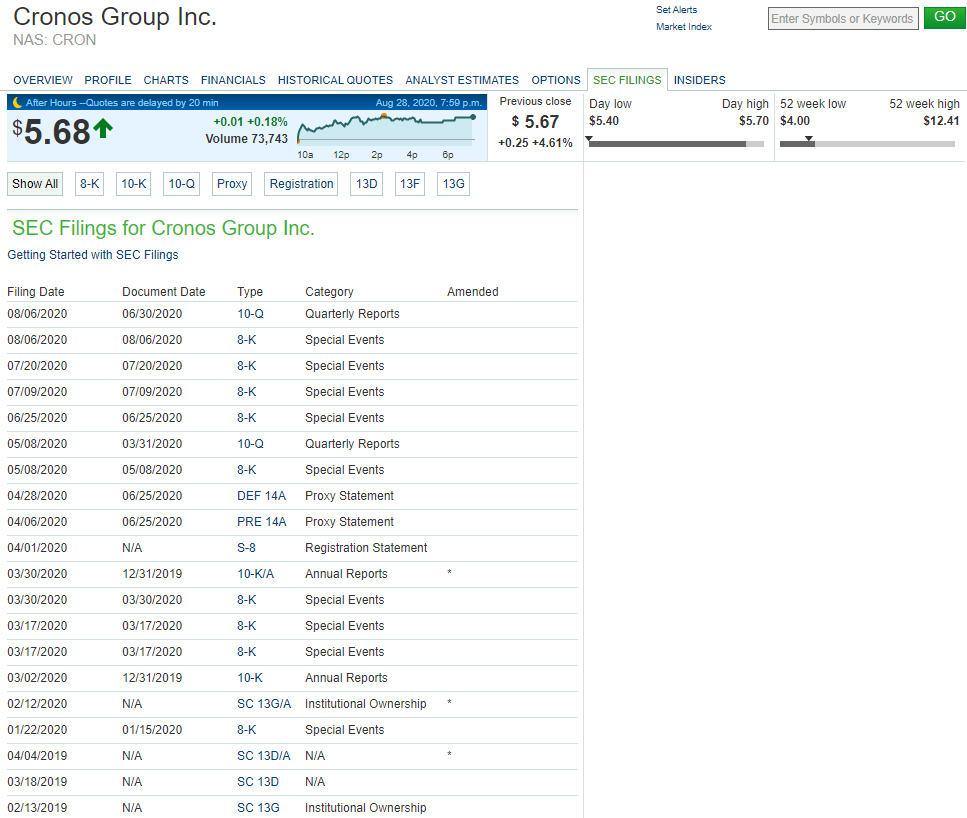This screenshot has width=967, height=818.
Task: Switch to the Options tab
Action: (556, 80)
